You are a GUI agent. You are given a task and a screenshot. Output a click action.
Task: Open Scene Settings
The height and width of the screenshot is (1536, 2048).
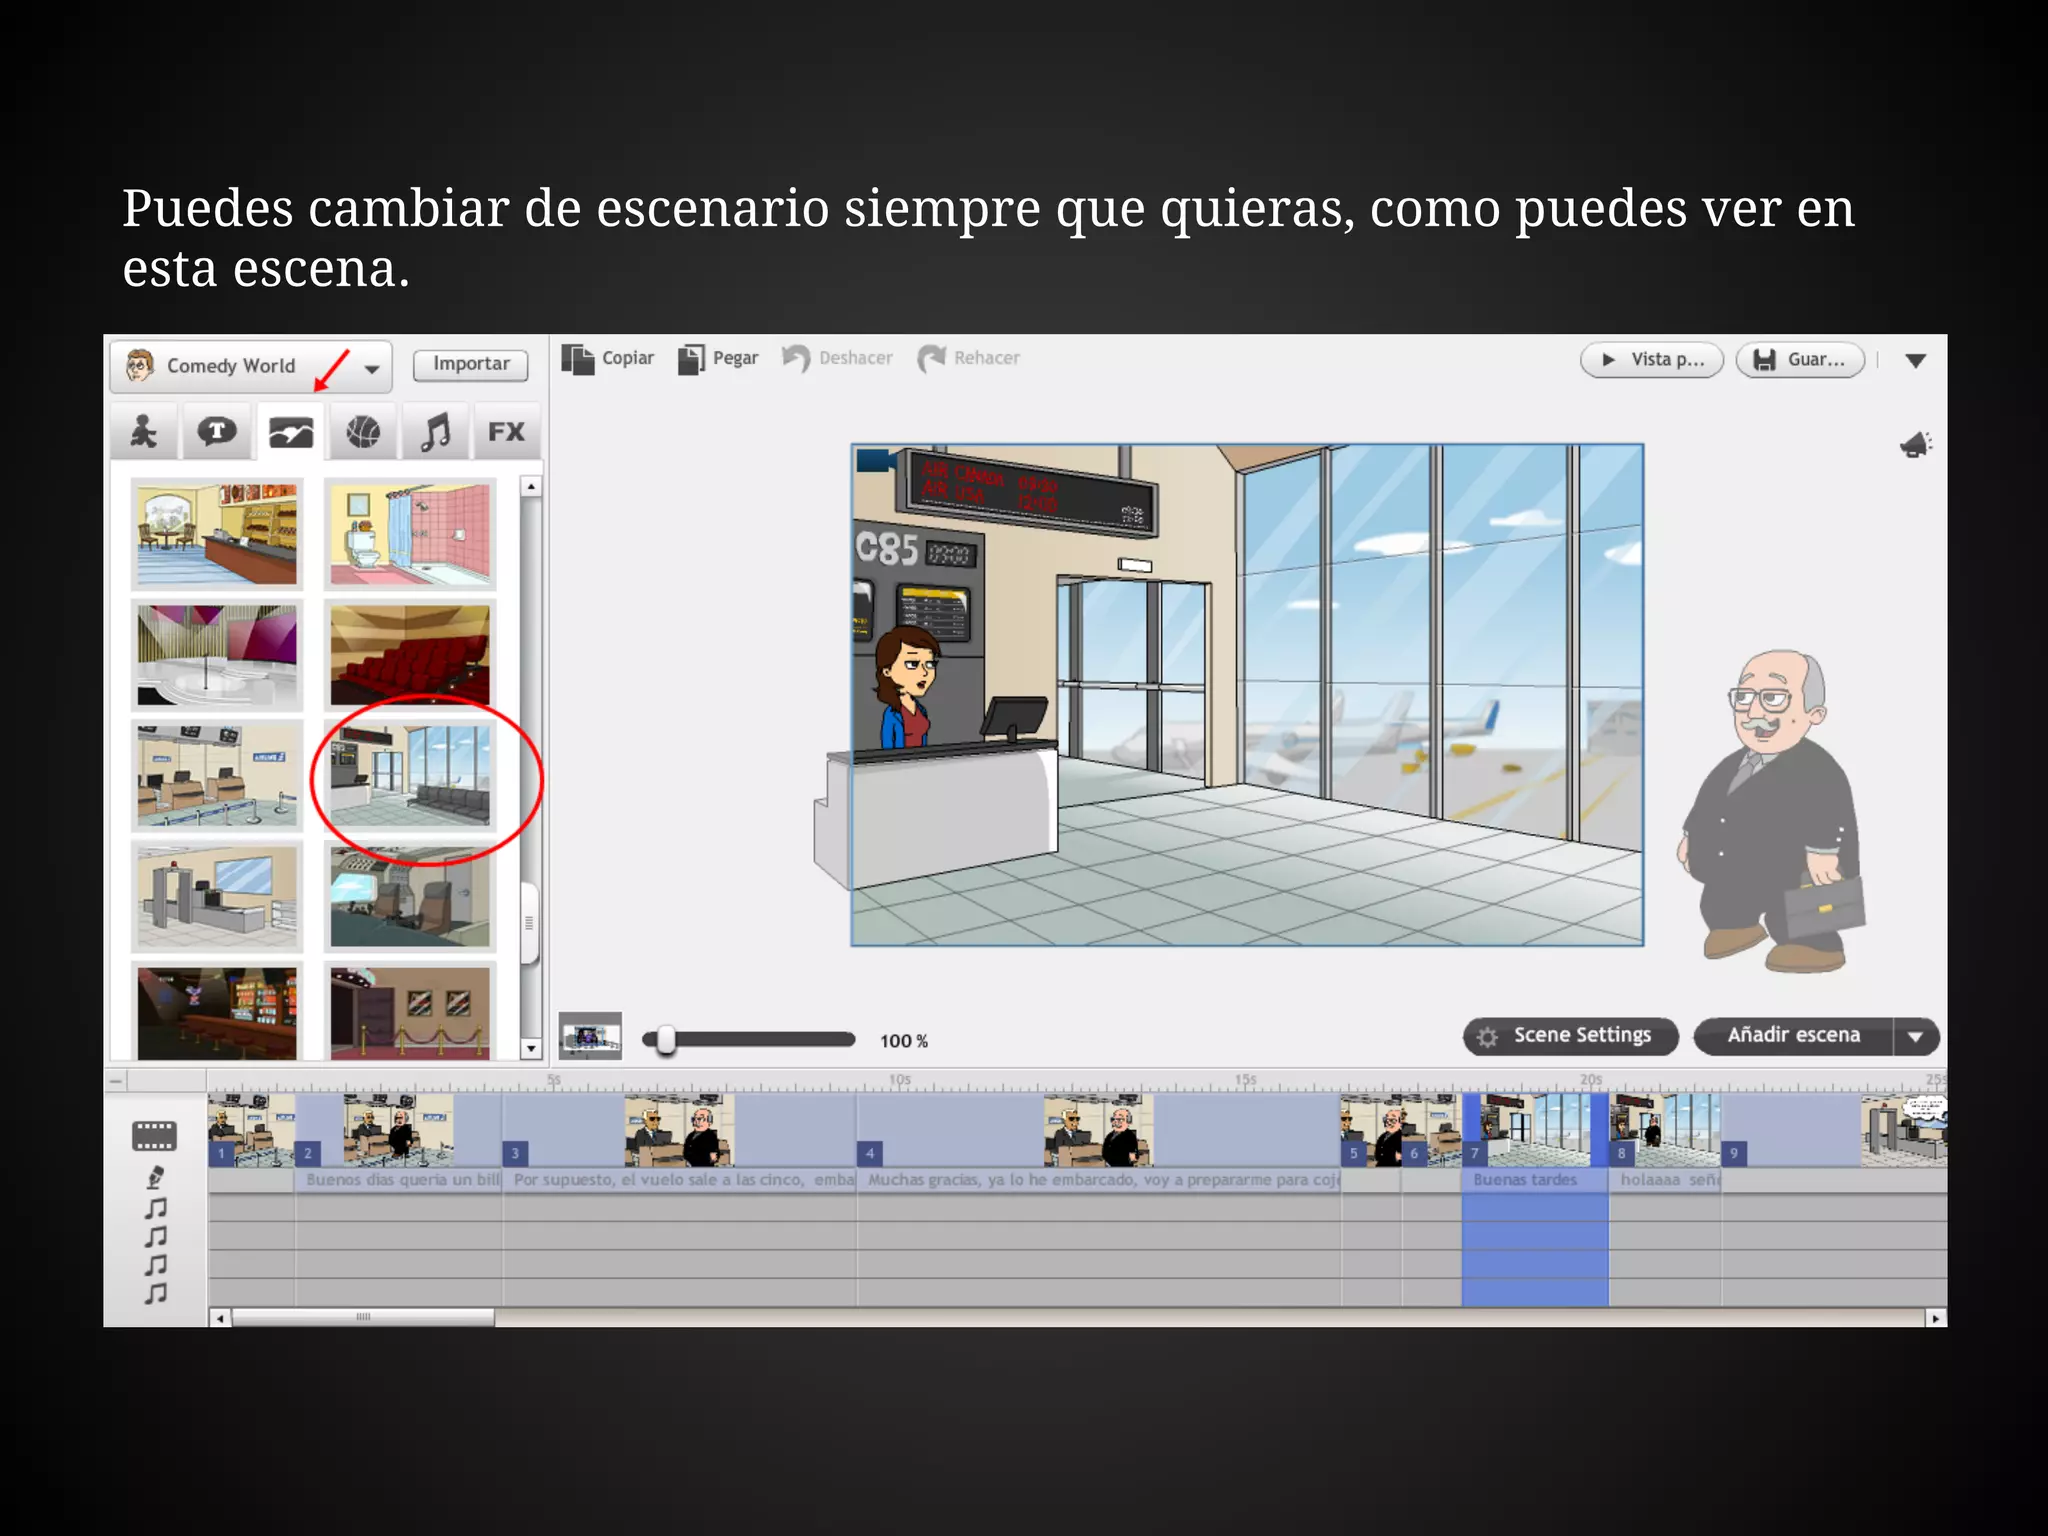point(1570,1036)
